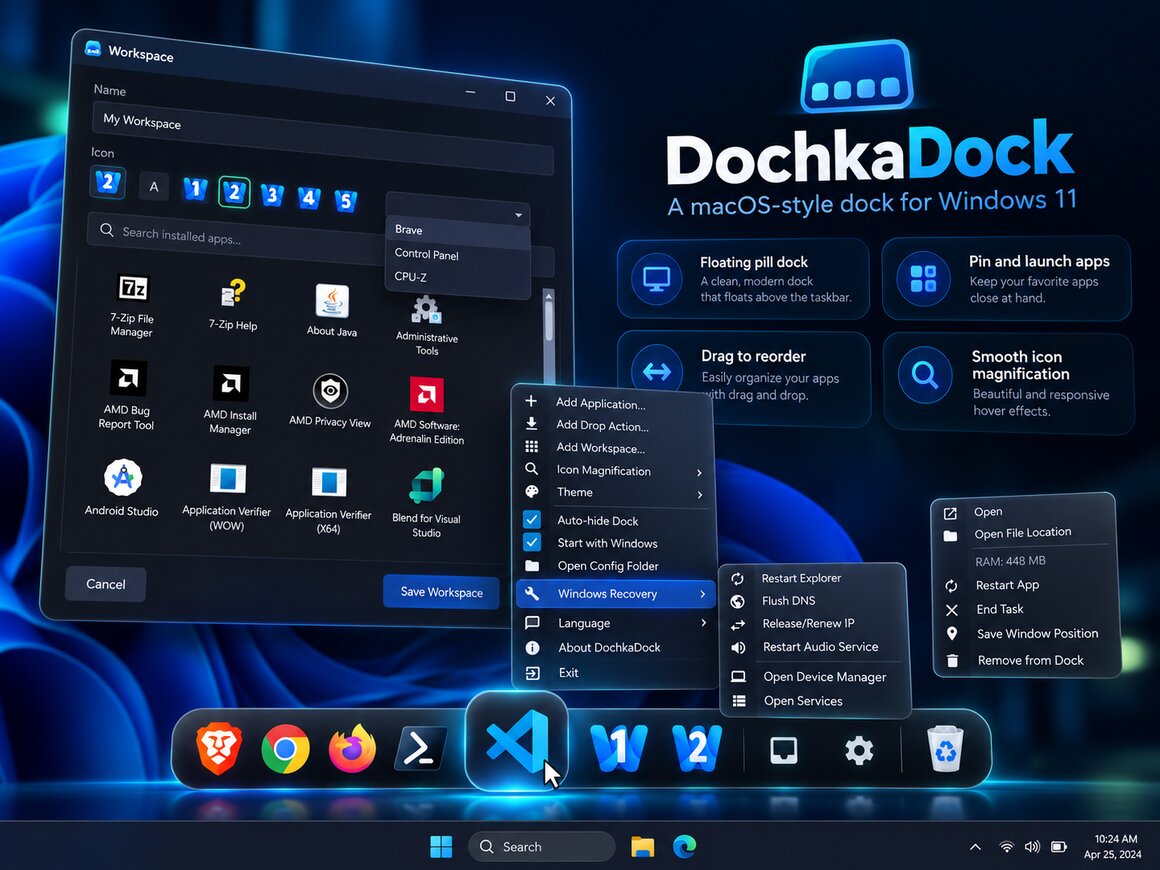Launch Firefox from the dock
The image size is (1160, 870).
(352, 749)
